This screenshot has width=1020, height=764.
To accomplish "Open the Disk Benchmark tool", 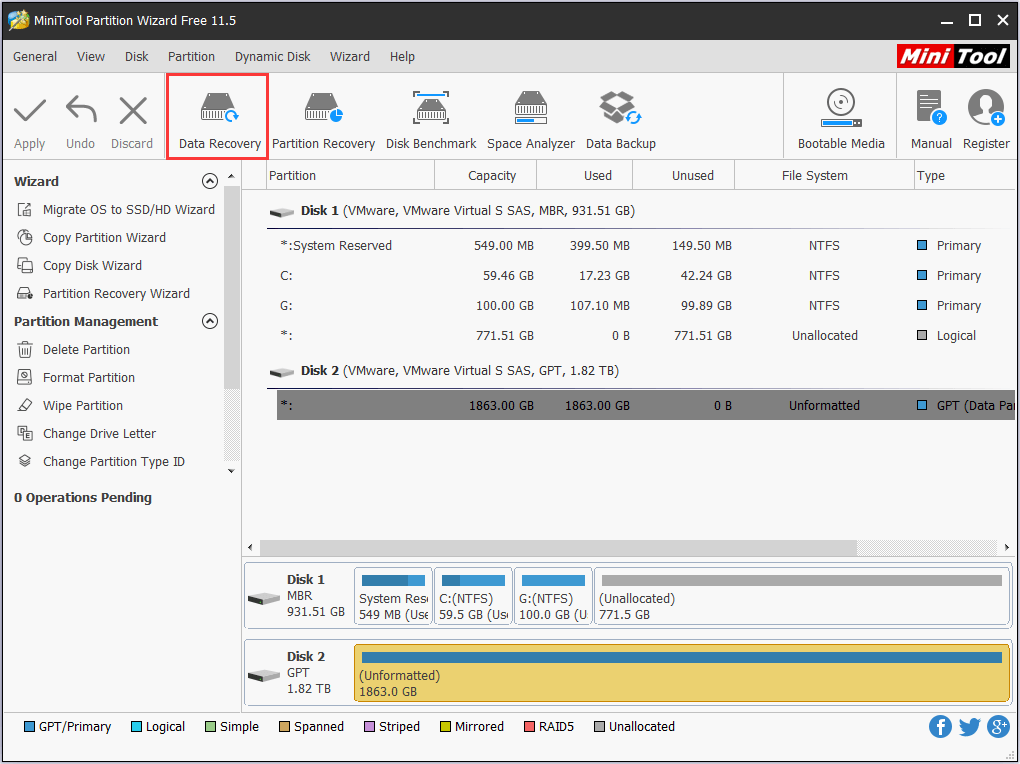I will (x=431, y=121).
